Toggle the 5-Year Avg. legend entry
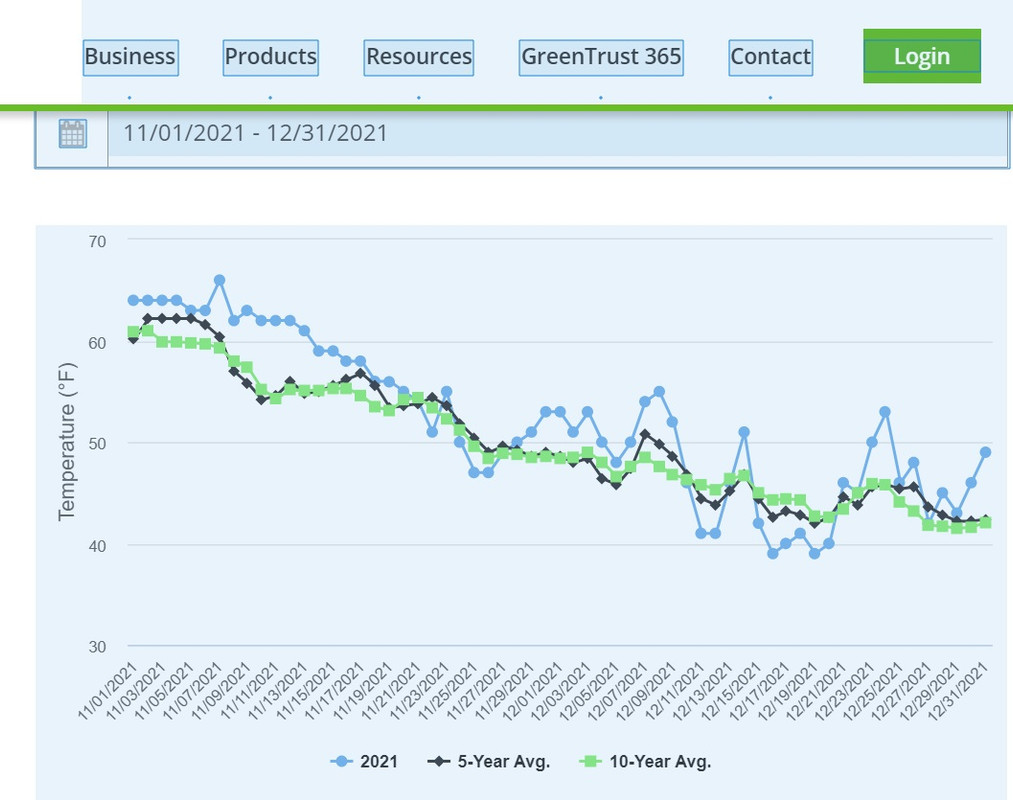Viewport: 1013px width, 800px height. 489,761
